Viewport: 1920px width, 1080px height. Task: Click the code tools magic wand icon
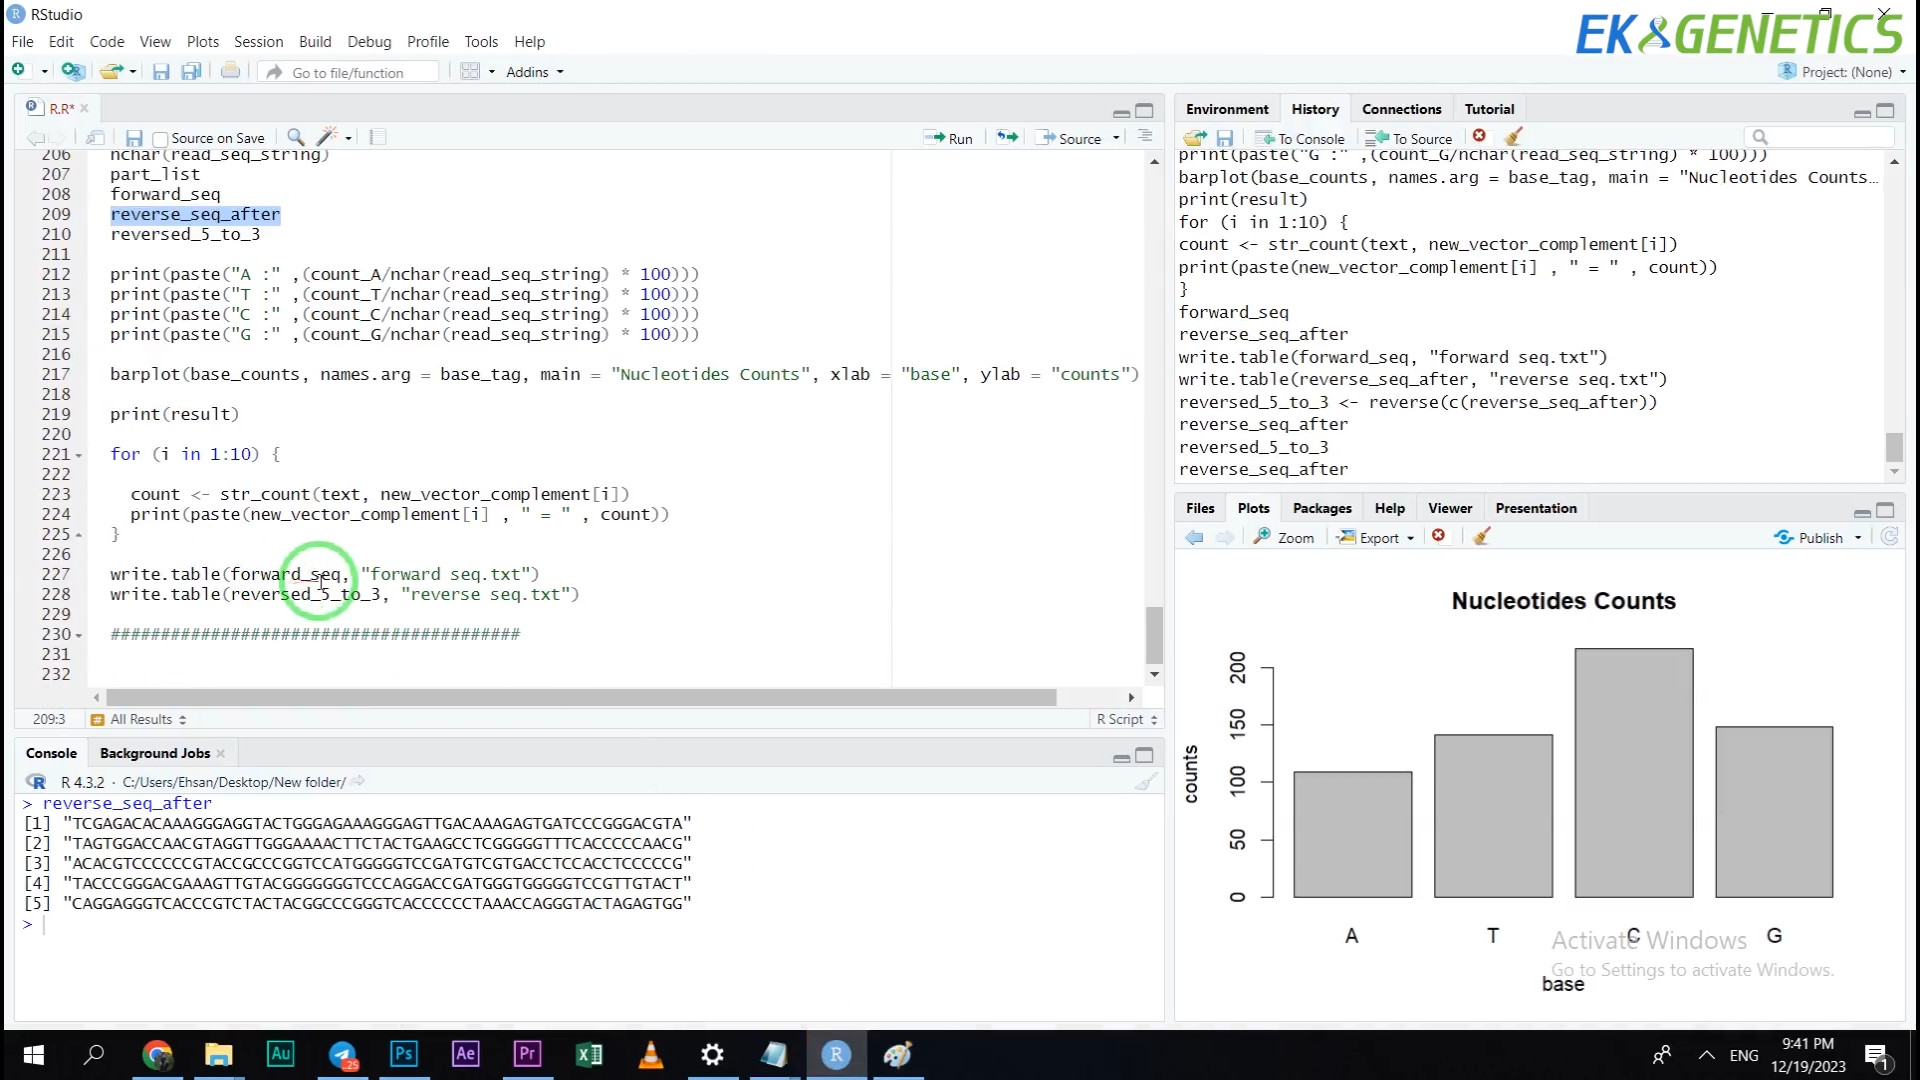[327, 137]
